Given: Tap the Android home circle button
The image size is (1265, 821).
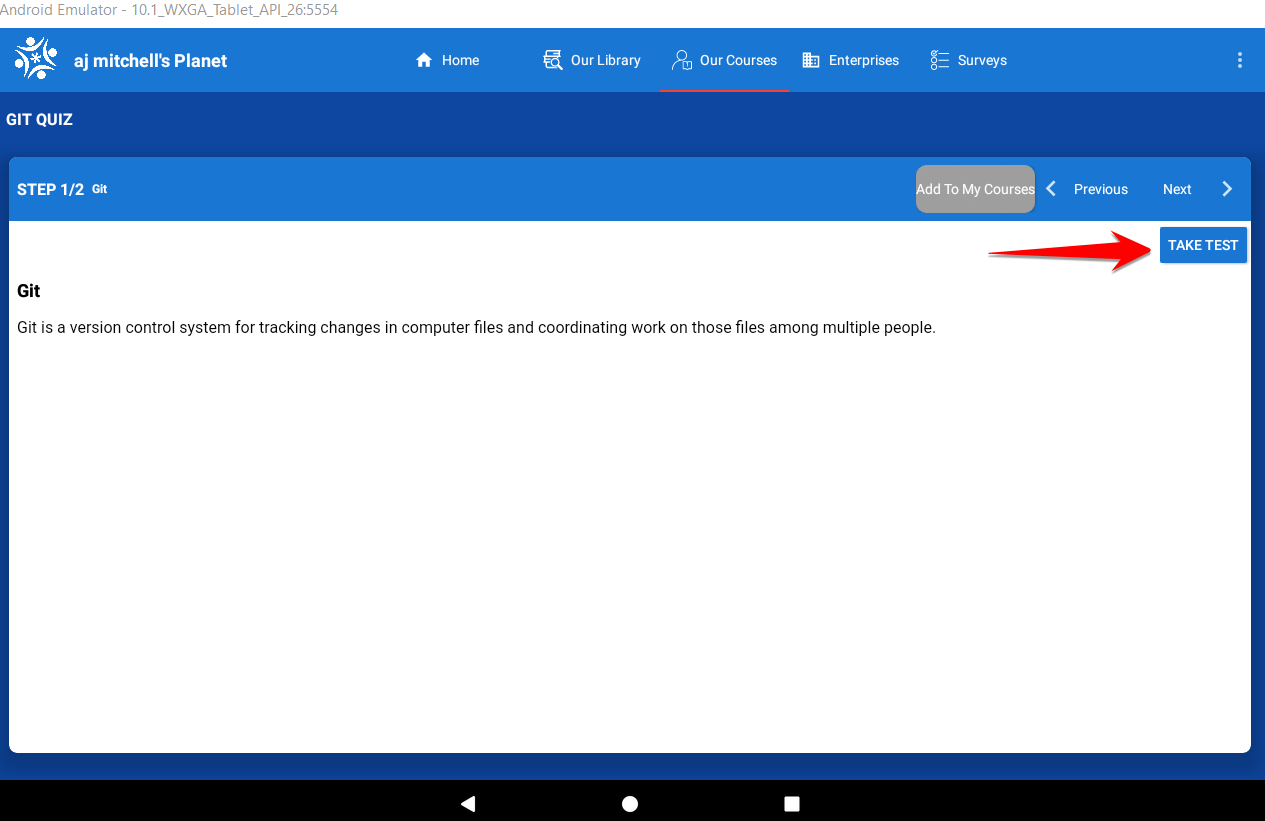Looking at the screenshot, I should (629, 803).
